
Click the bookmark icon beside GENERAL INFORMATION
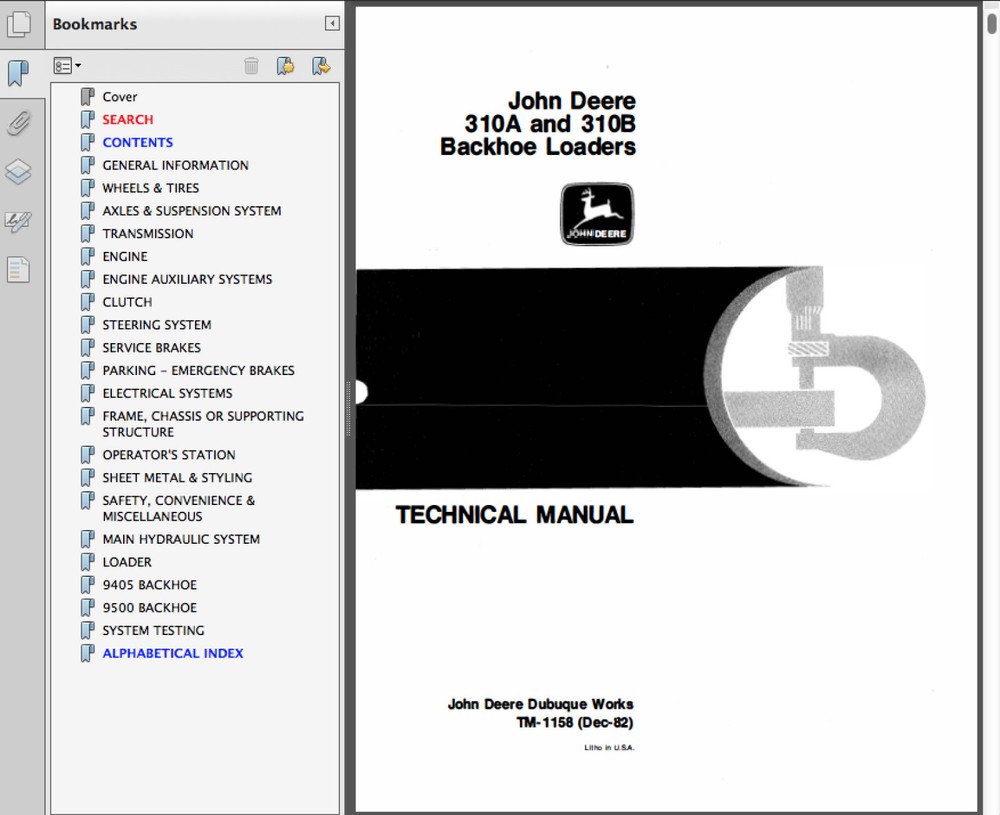pos(87,165)
